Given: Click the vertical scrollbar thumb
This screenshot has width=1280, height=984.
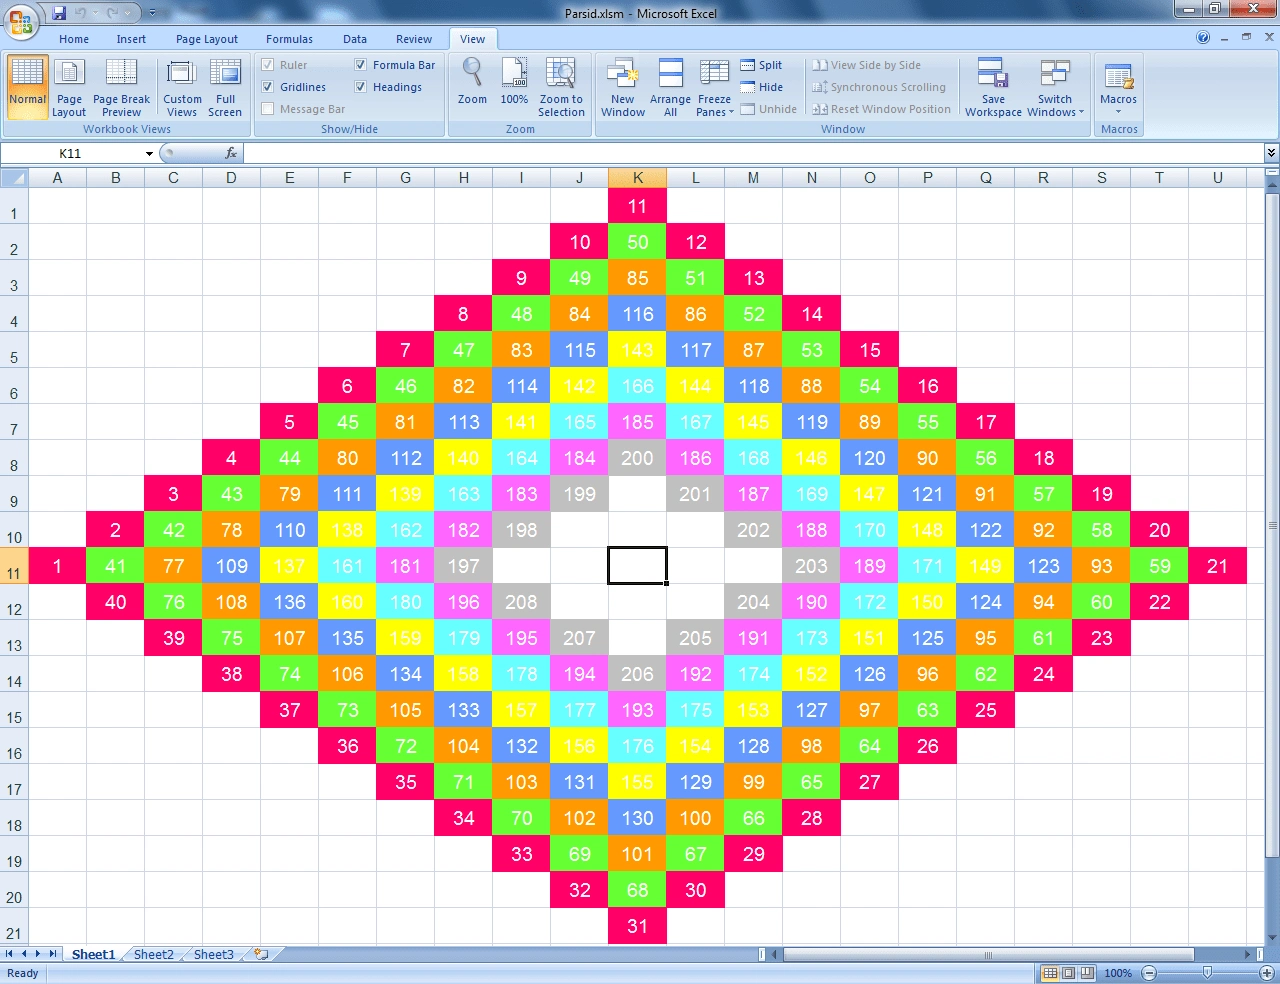Looking at the screenshot, I should (1272, 525).
